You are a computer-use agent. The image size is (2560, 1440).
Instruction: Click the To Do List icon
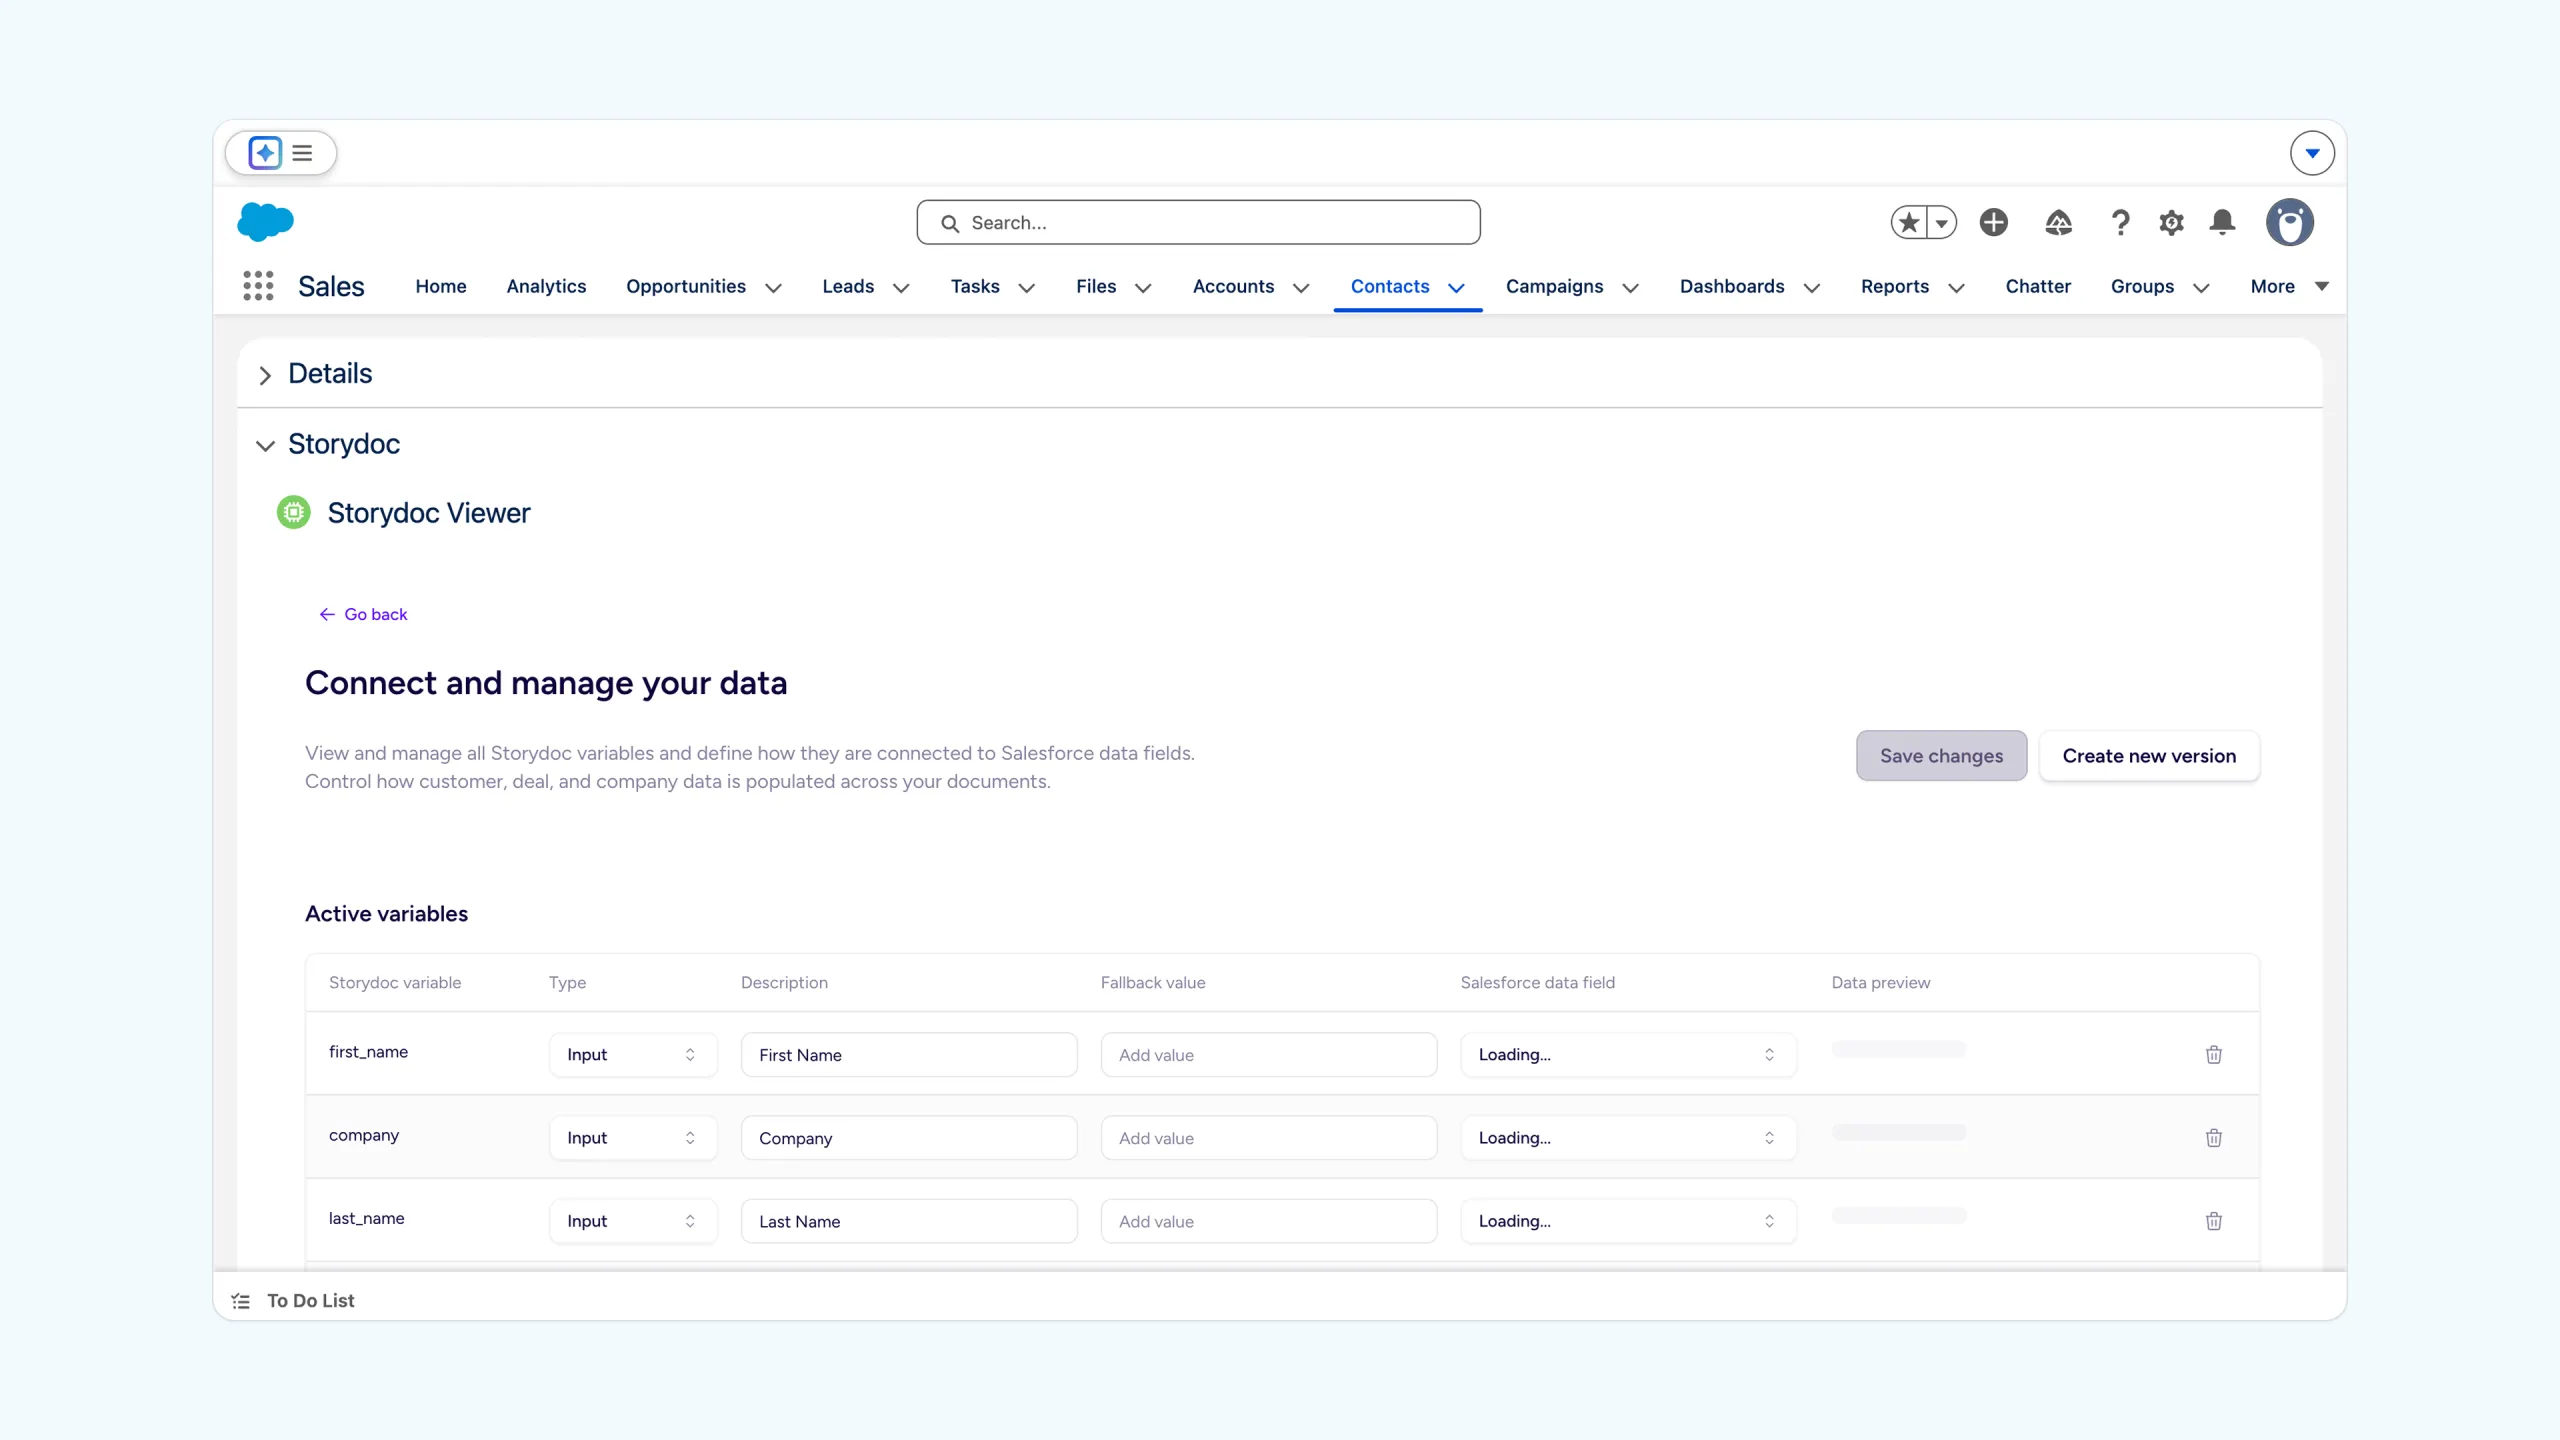241,1301
